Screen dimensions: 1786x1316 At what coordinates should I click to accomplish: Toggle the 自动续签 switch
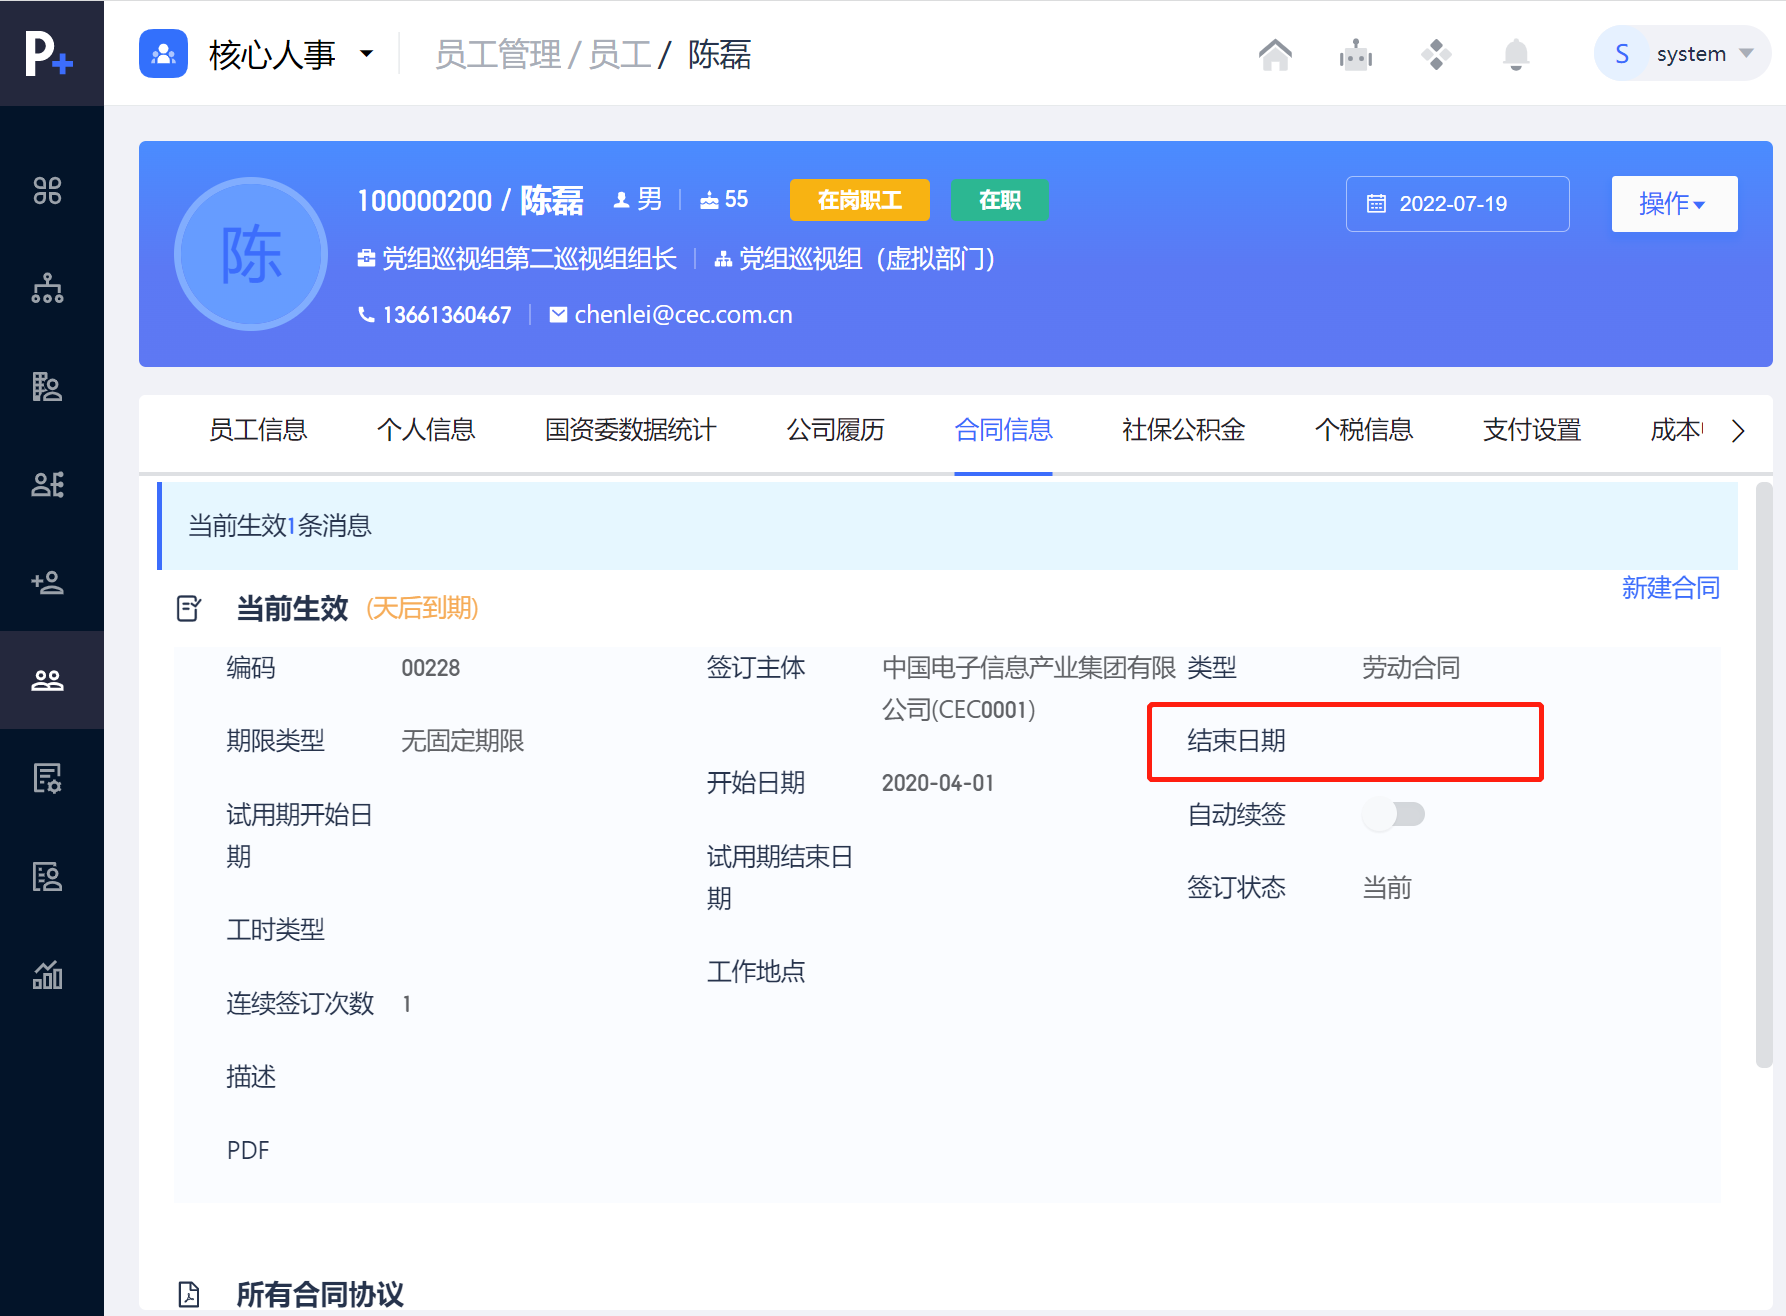click(1394, 815)
